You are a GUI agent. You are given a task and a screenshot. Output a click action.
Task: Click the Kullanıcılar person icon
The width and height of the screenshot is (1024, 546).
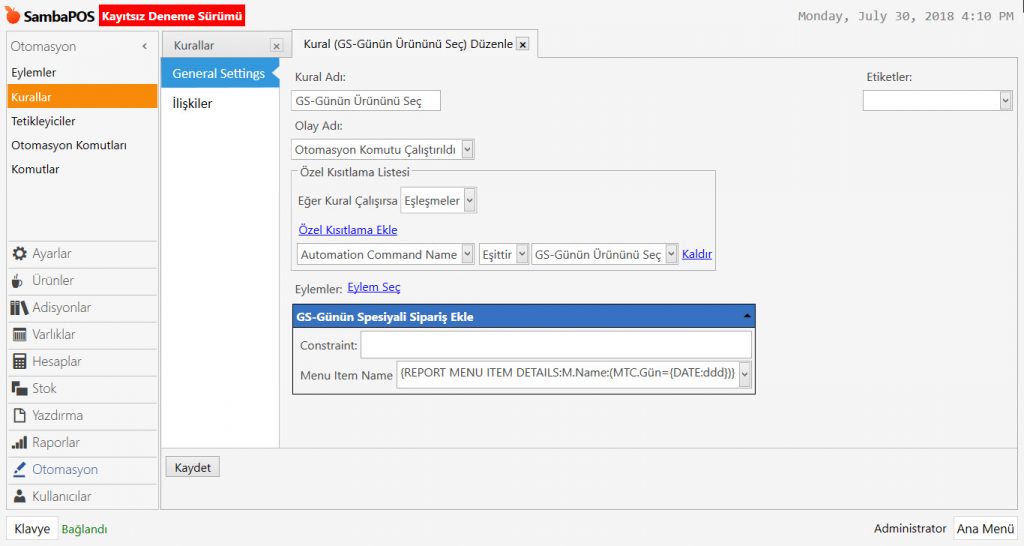coord(19,497)
